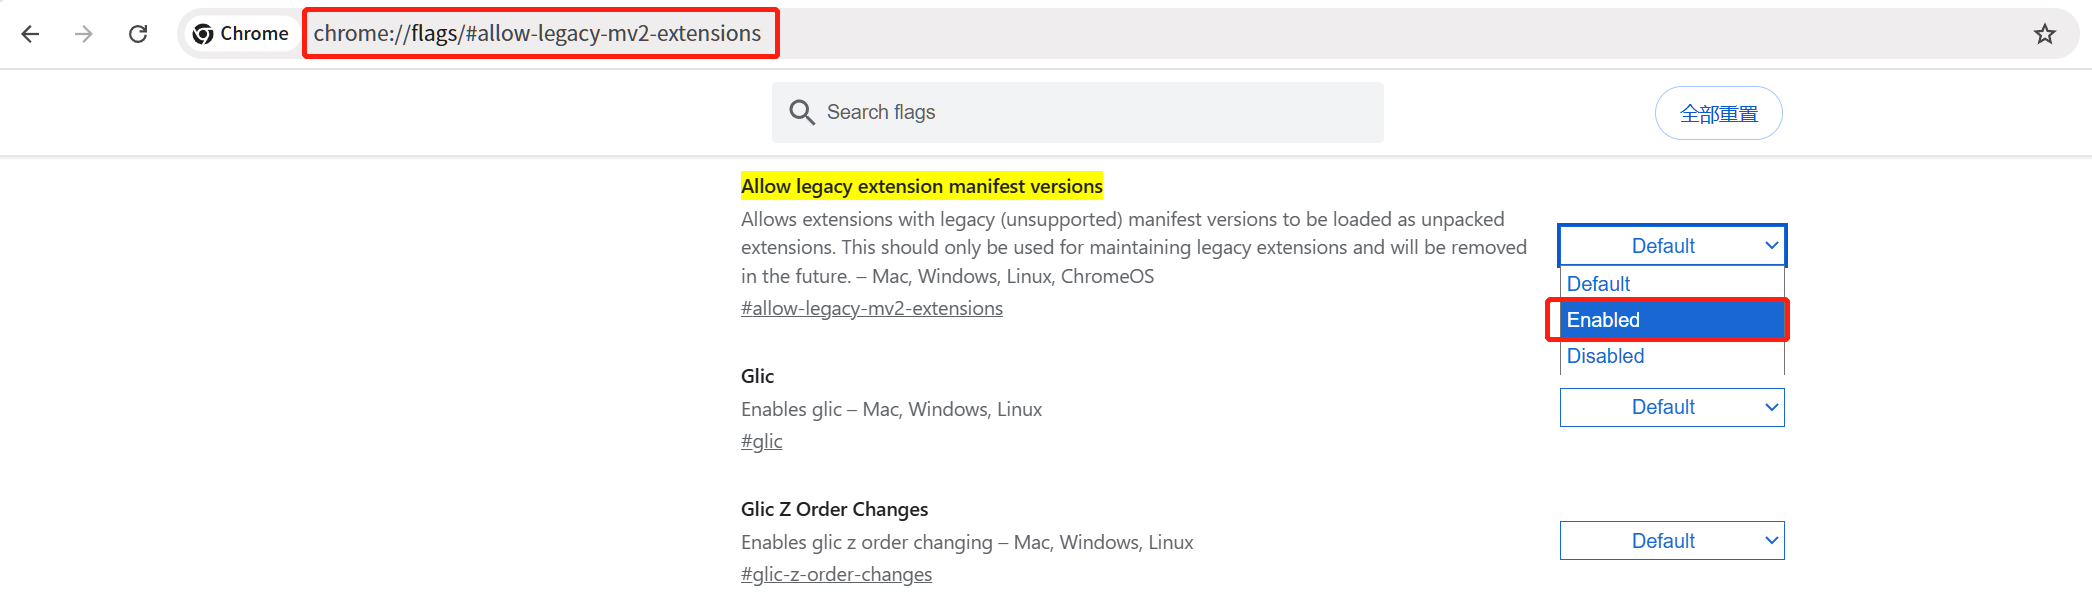This screenshot has height=610, width=2092.
Task: Click the browser forward arrow
Action: [84, 34]
